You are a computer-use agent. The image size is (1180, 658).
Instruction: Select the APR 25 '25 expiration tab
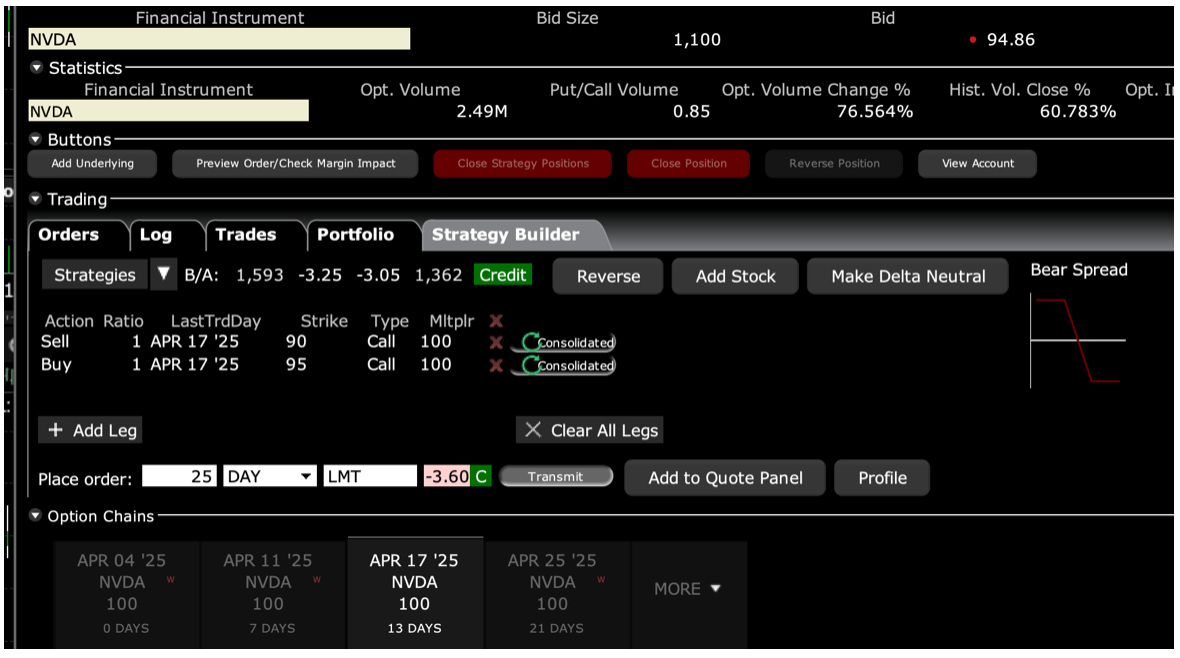point(551,593)
